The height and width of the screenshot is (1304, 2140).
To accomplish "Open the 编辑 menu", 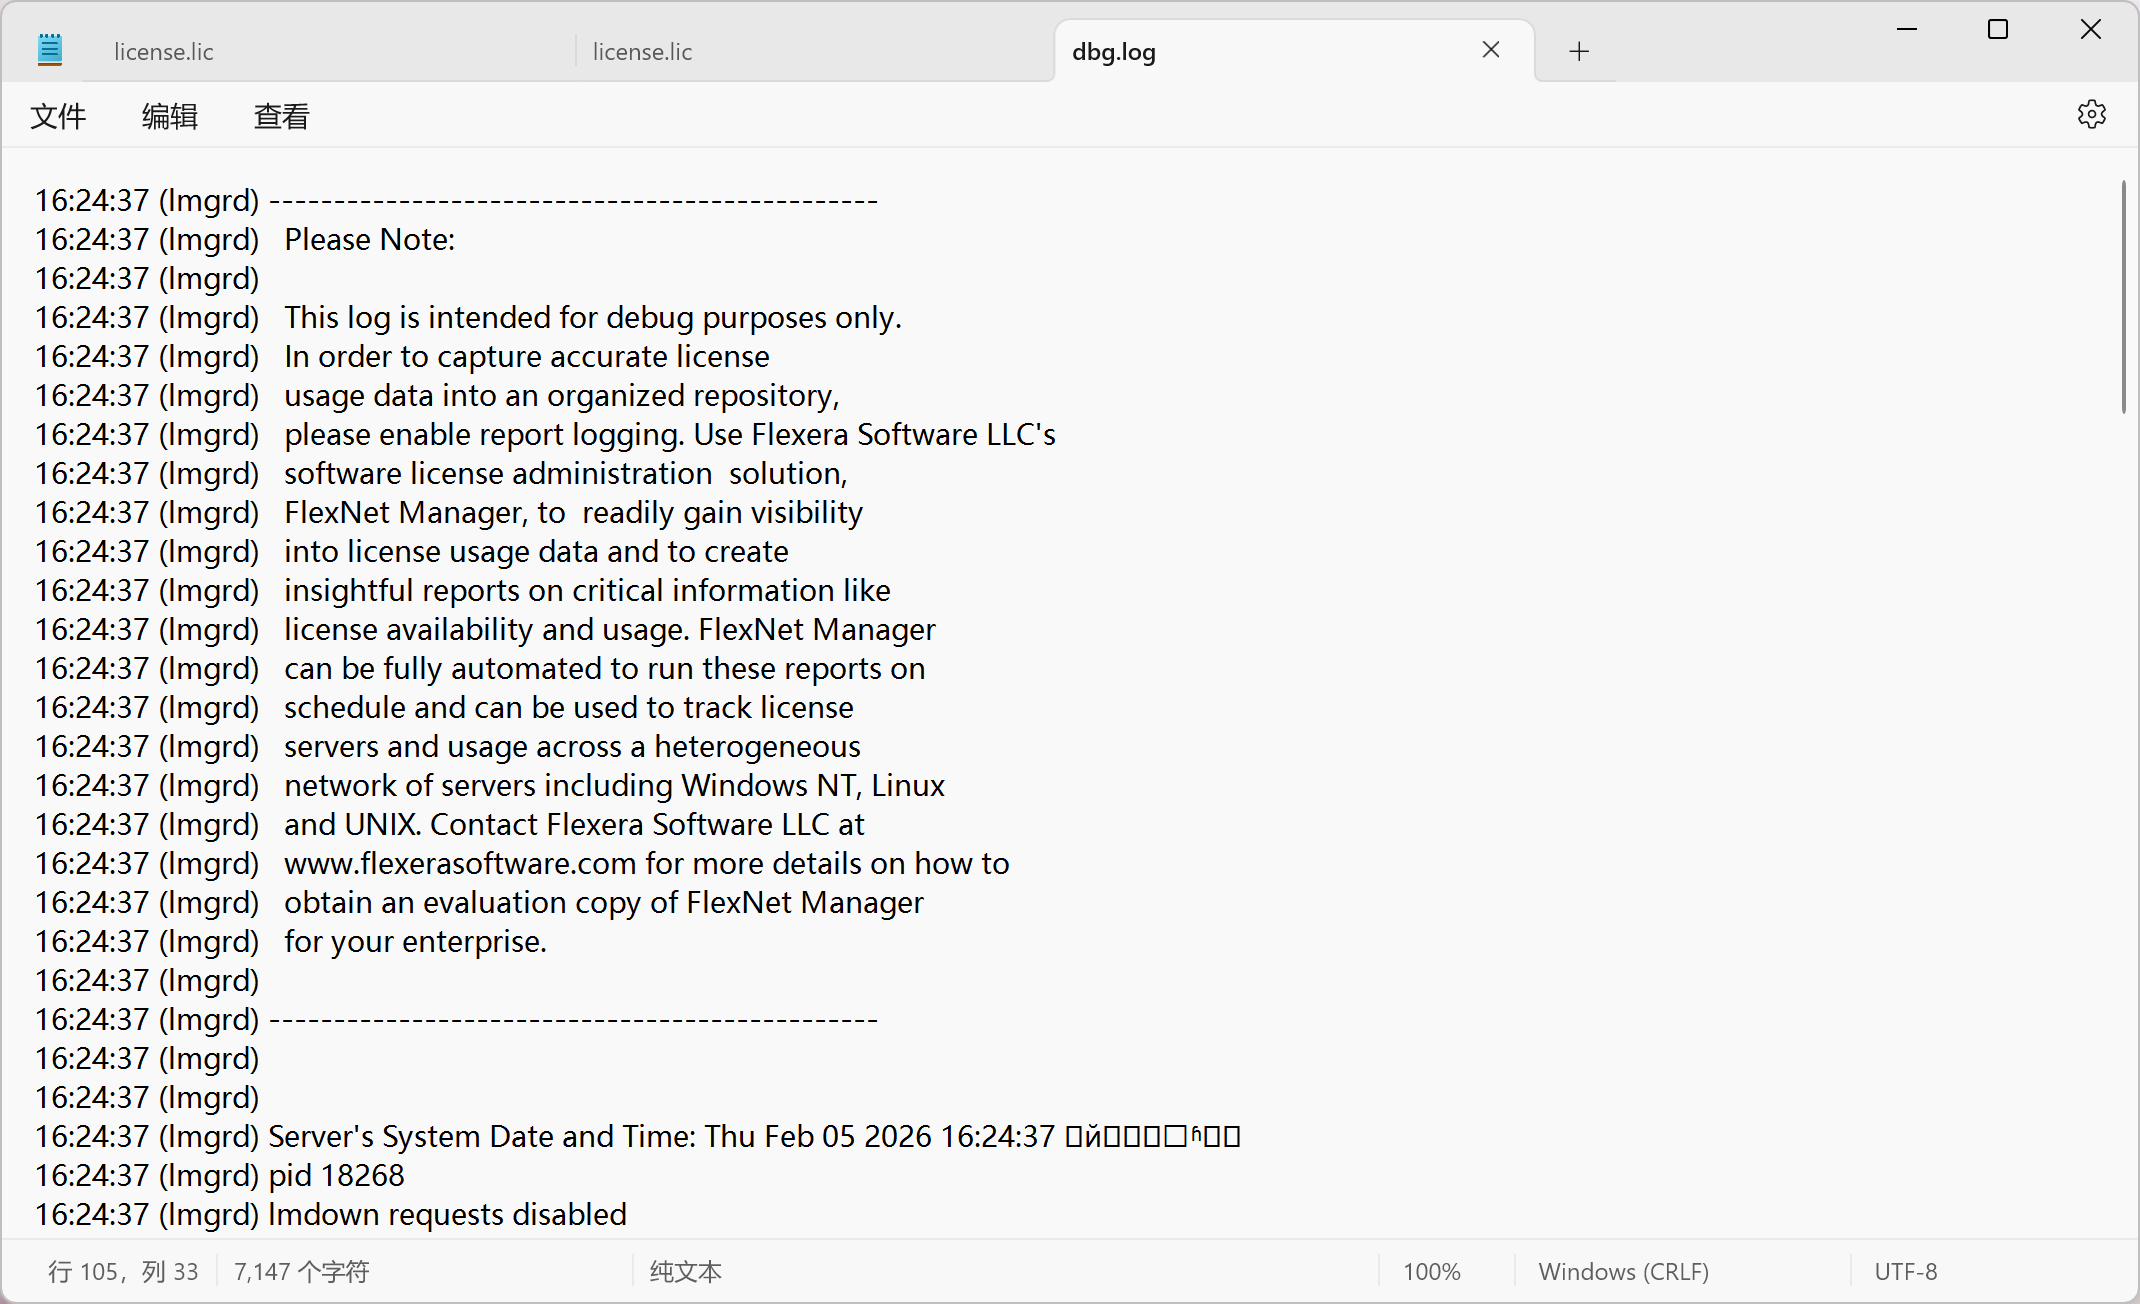I will [170, 117].
